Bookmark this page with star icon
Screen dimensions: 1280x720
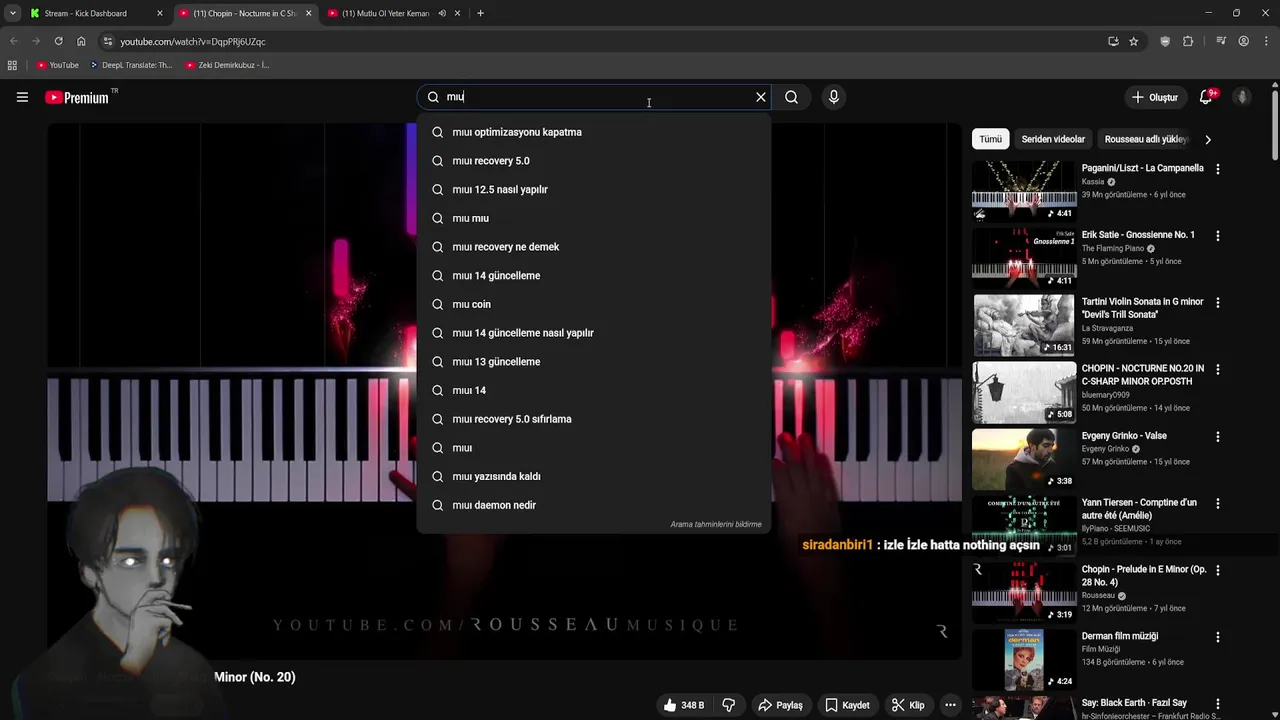pyautogui.click(x=1133, y=41)
